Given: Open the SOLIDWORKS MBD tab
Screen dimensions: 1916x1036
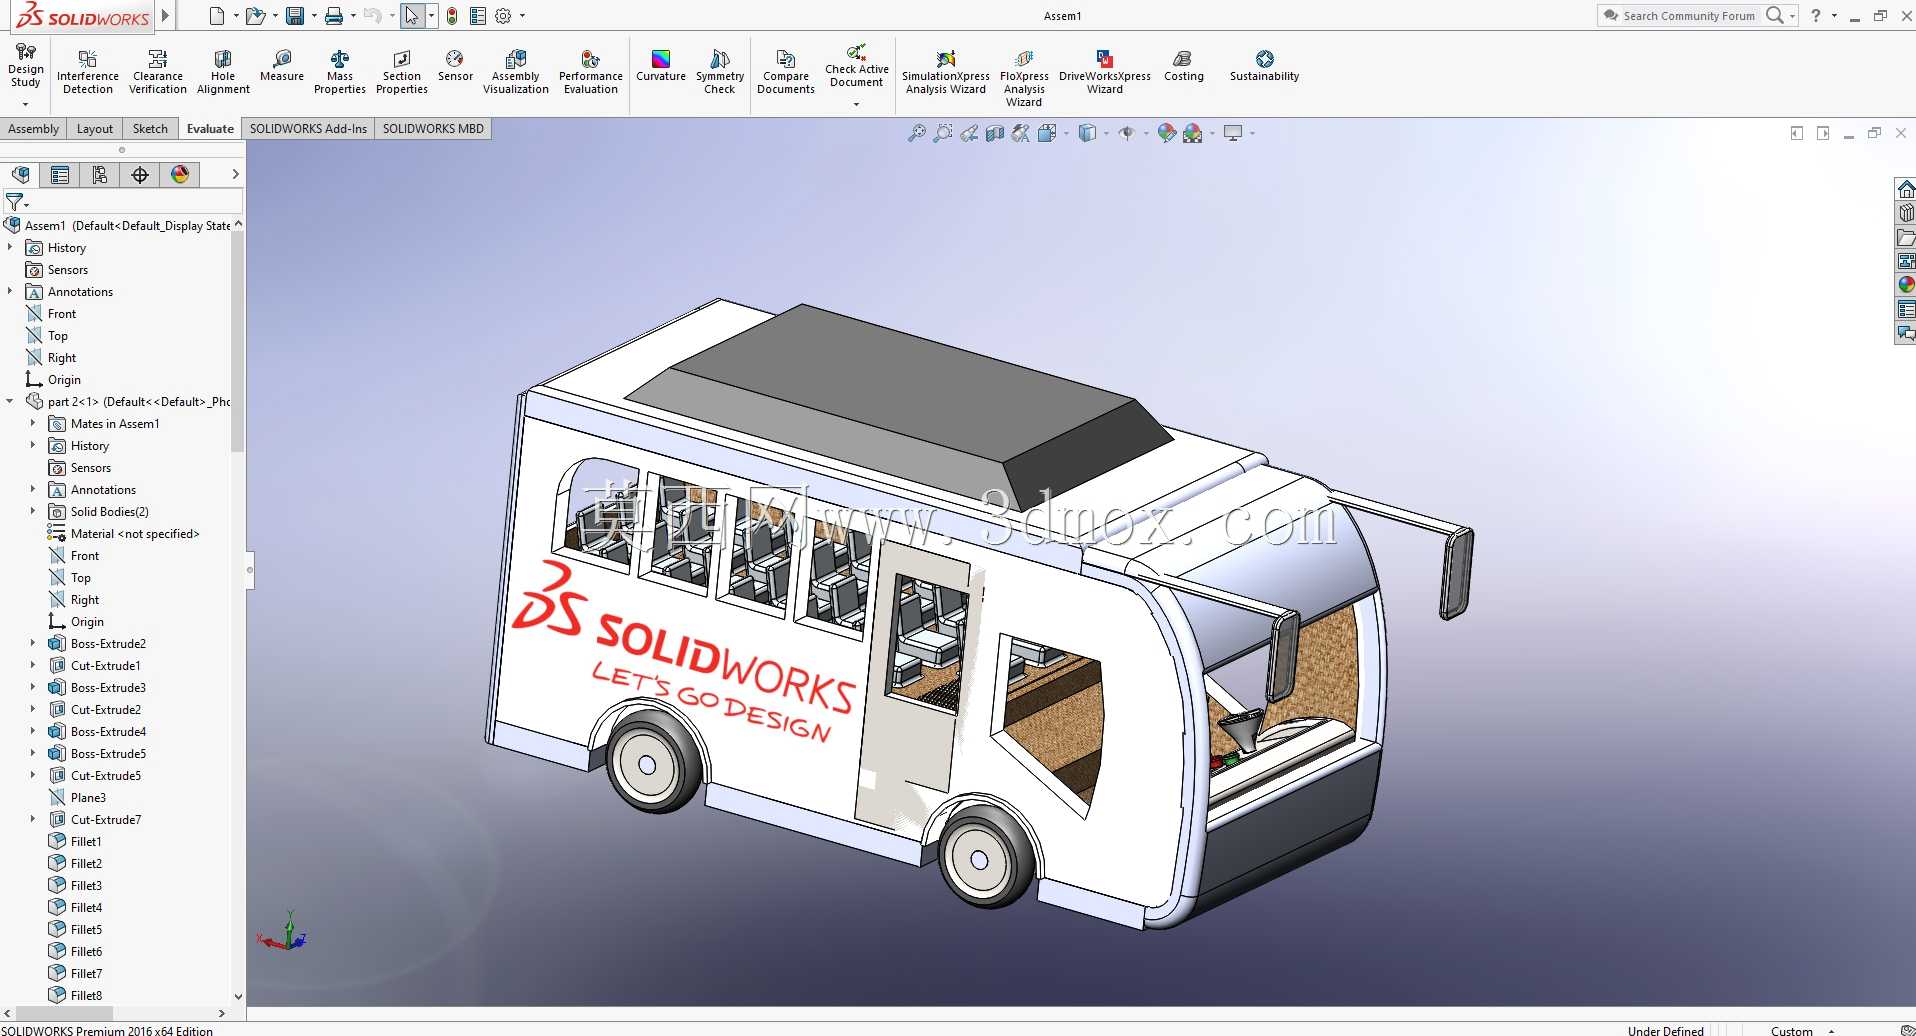Looking at the screenshot, I should coord(433,129).
